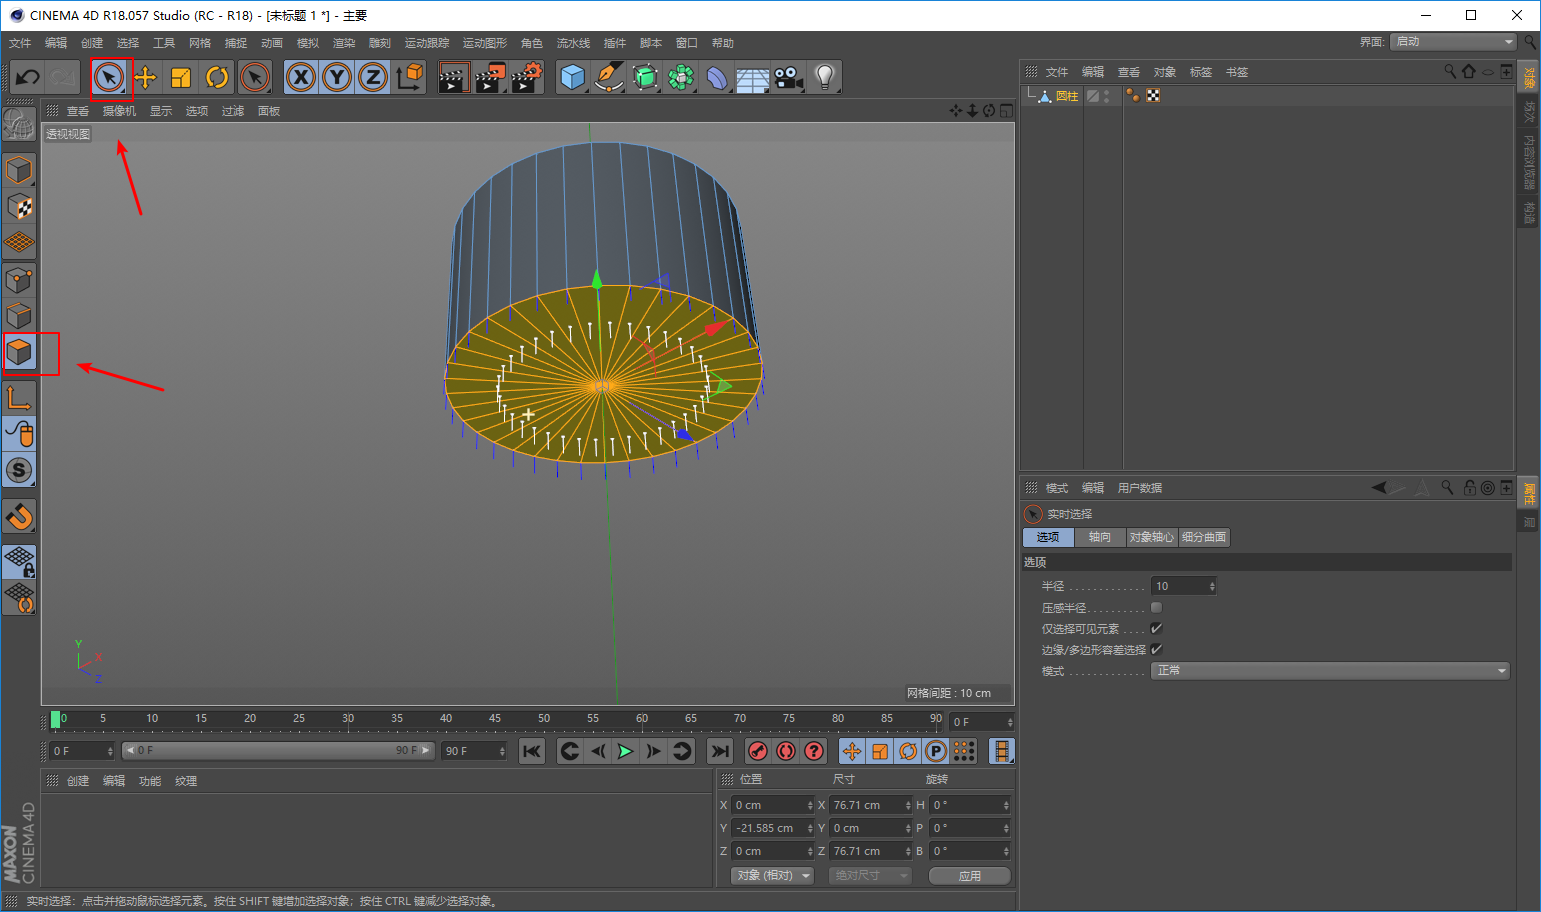Image resolution: width=1541 pixels, height=912 pixels.
Task: Click the Play forwards green arrow
Action: (625, 751)
